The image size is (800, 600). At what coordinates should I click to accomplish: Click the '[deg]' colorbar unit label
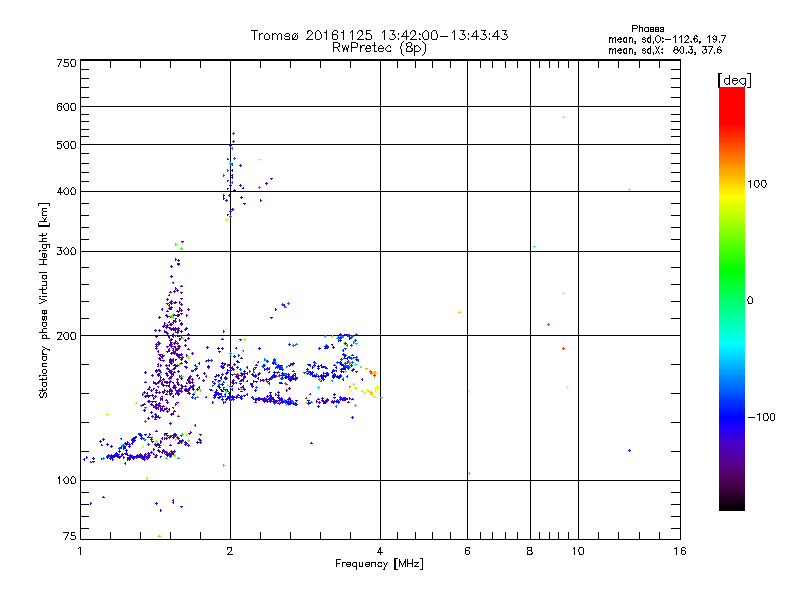click(x=734, y=80)
